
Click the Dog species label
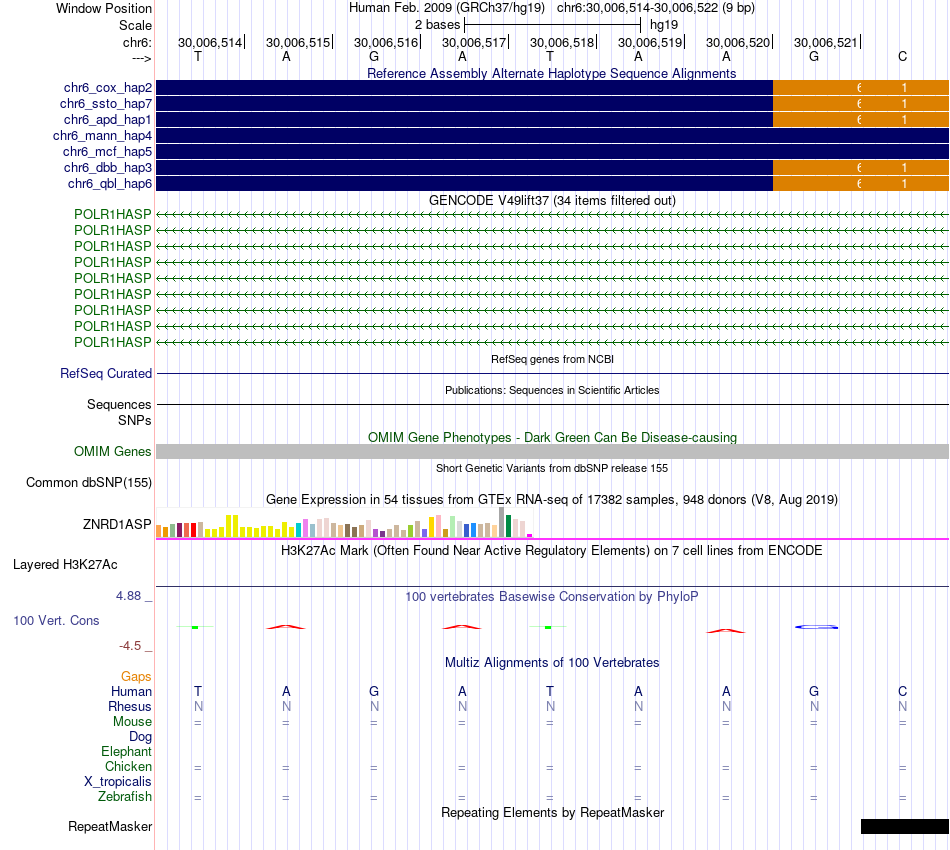click(140, 737)
